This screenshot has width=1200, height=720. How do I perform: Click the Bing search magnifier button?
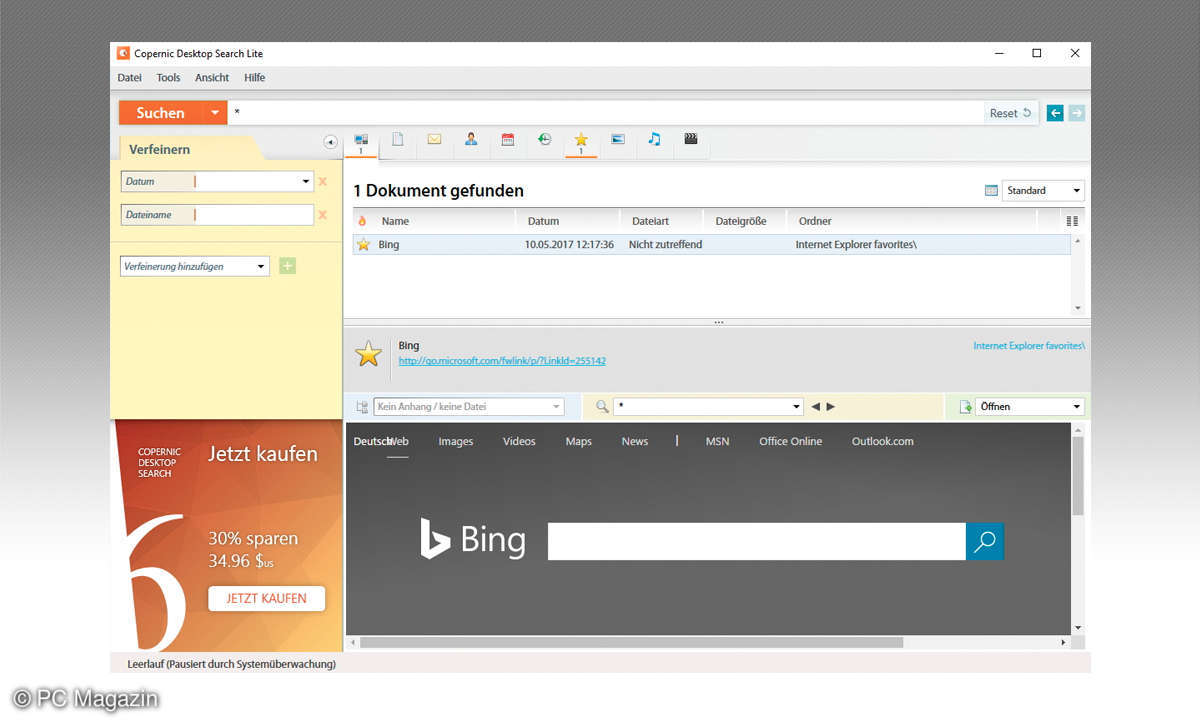pyautogui.click(x=985, y=541)
